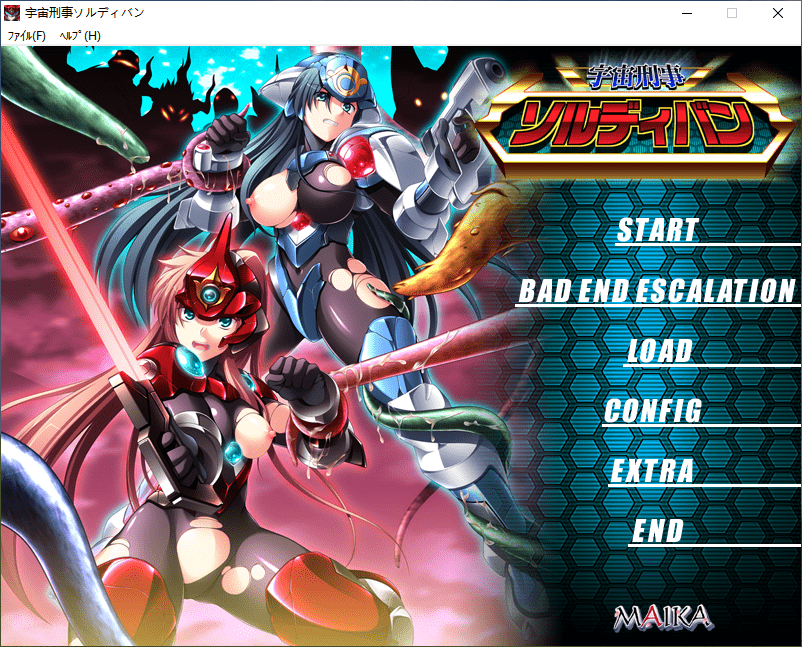The width and height of the screenshot is (802, 647).
Task: Open the ファイル(F) menu
Action: coord(26,36)
